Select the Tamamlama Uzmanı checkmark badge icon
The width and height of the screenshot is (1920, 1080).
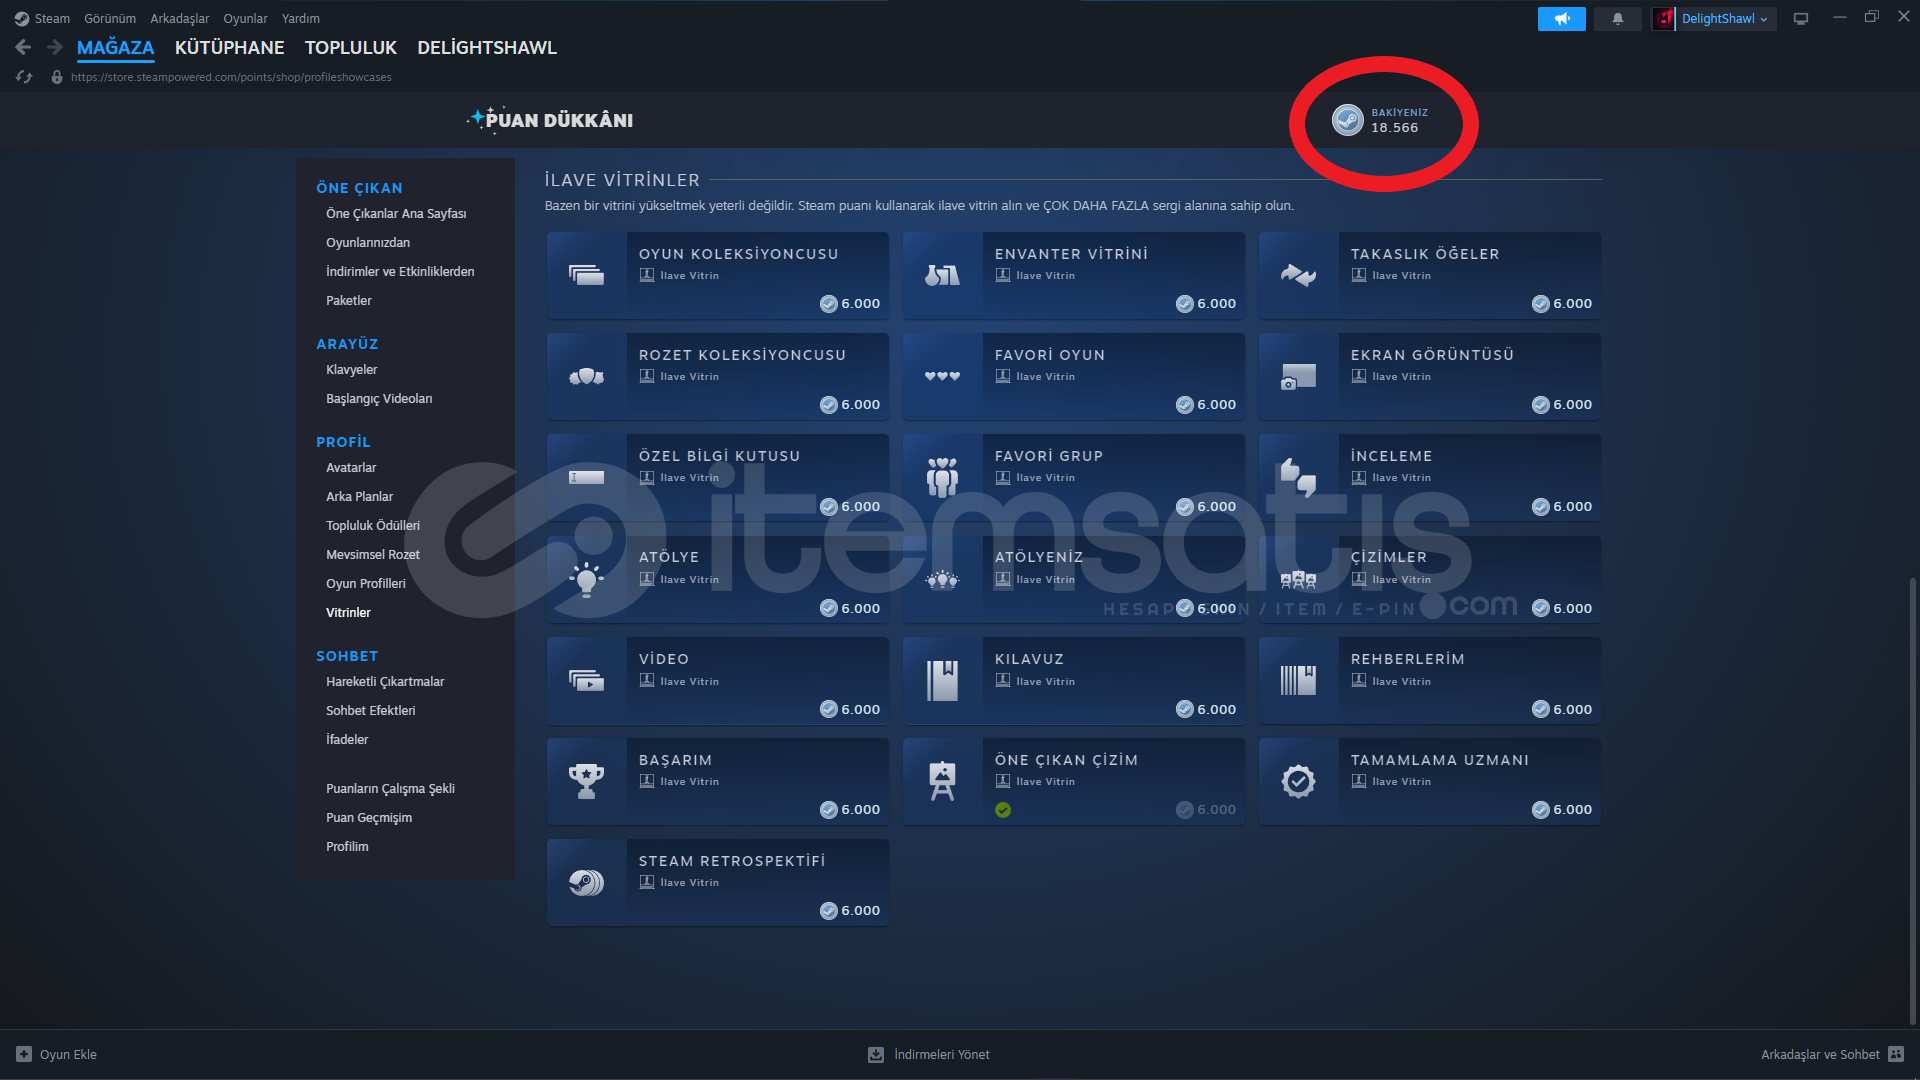[x=1298, y=781]
